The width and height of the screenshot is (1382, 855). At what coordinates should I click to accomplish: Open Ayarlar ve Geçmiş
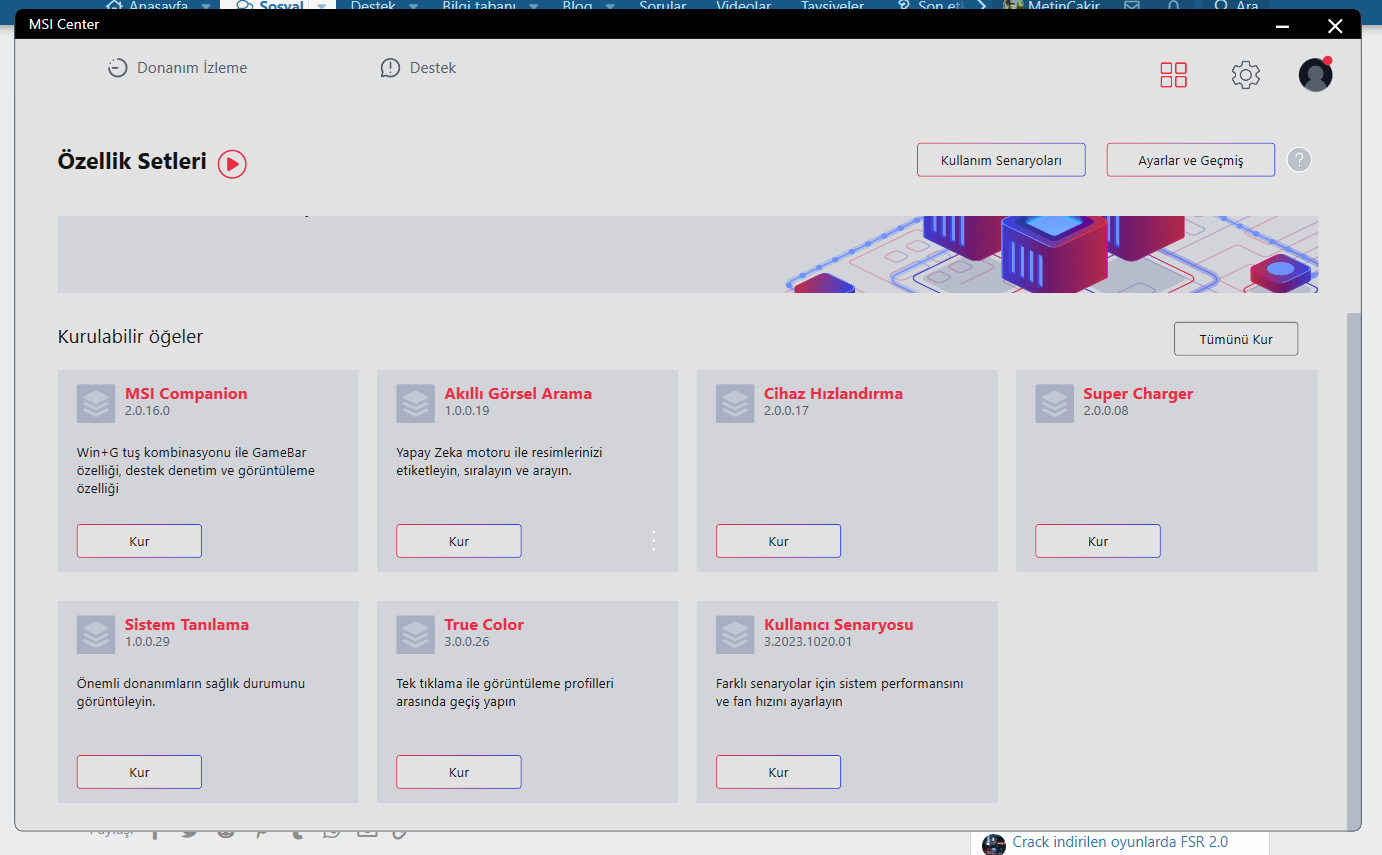(1190, 160)
